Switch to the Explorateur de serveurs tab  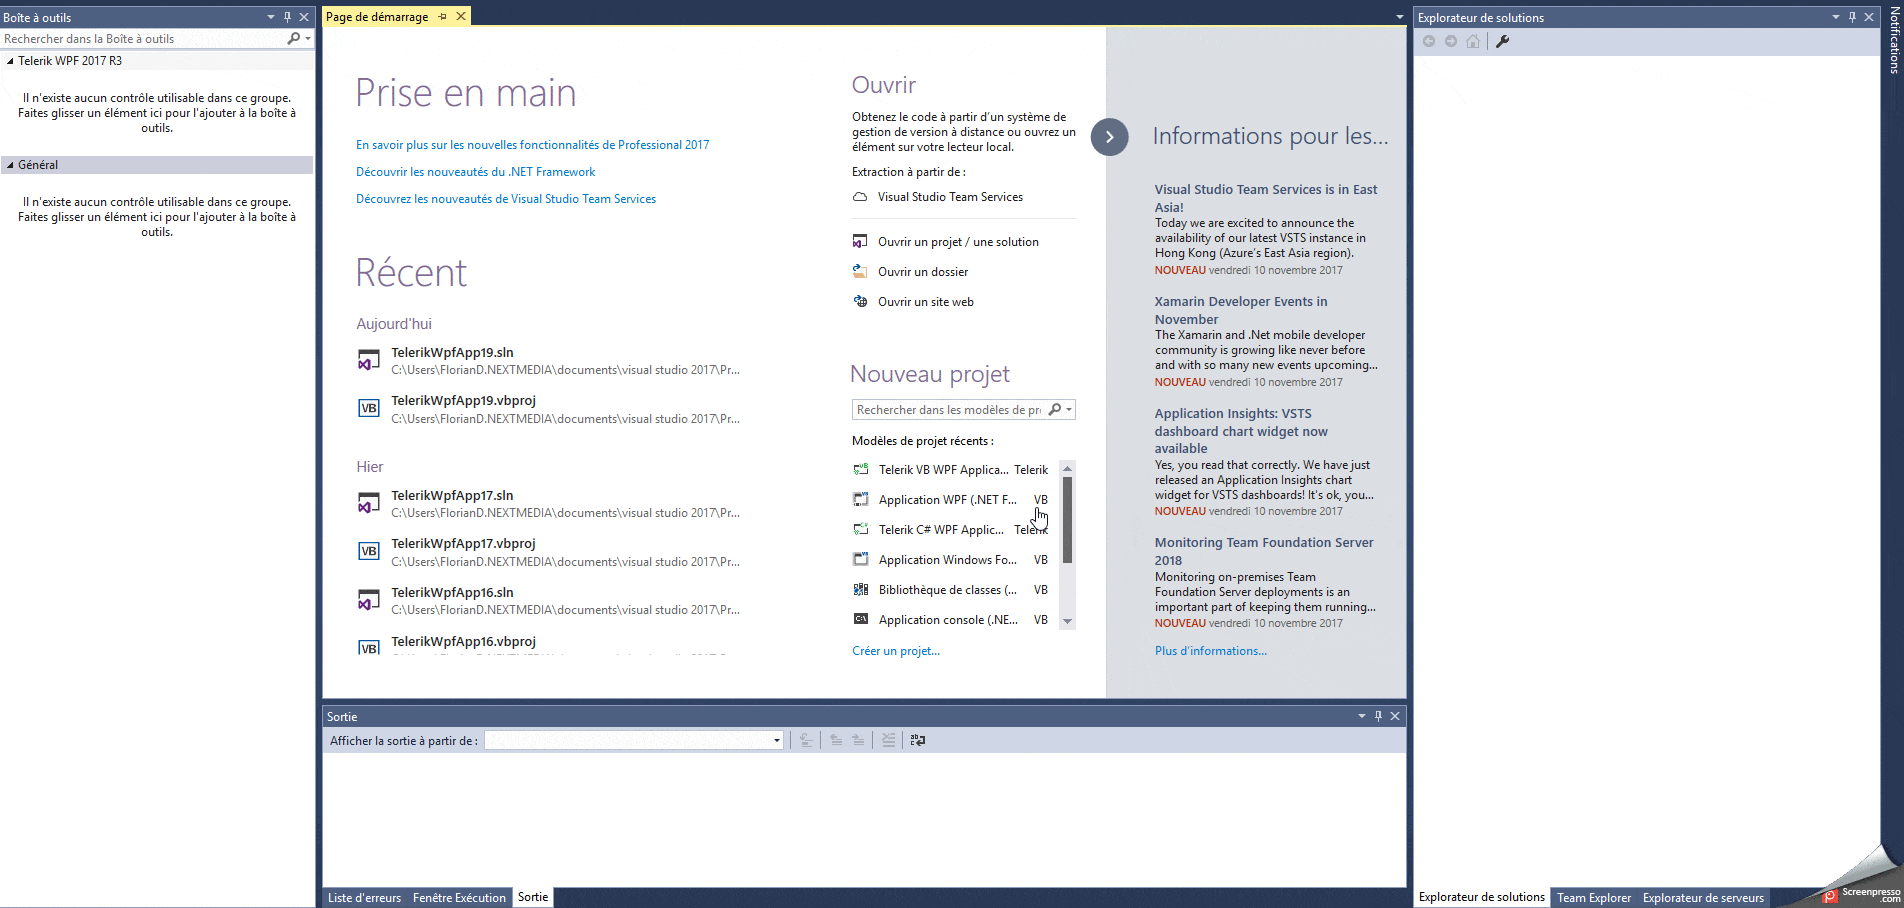click(1703, 897)
